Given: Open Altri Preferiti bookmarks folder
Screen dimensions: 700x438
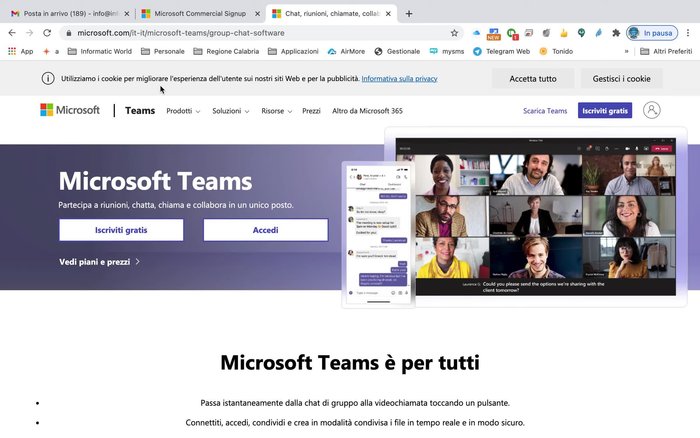Looking at the screenshot, I should tap(666, 51).
